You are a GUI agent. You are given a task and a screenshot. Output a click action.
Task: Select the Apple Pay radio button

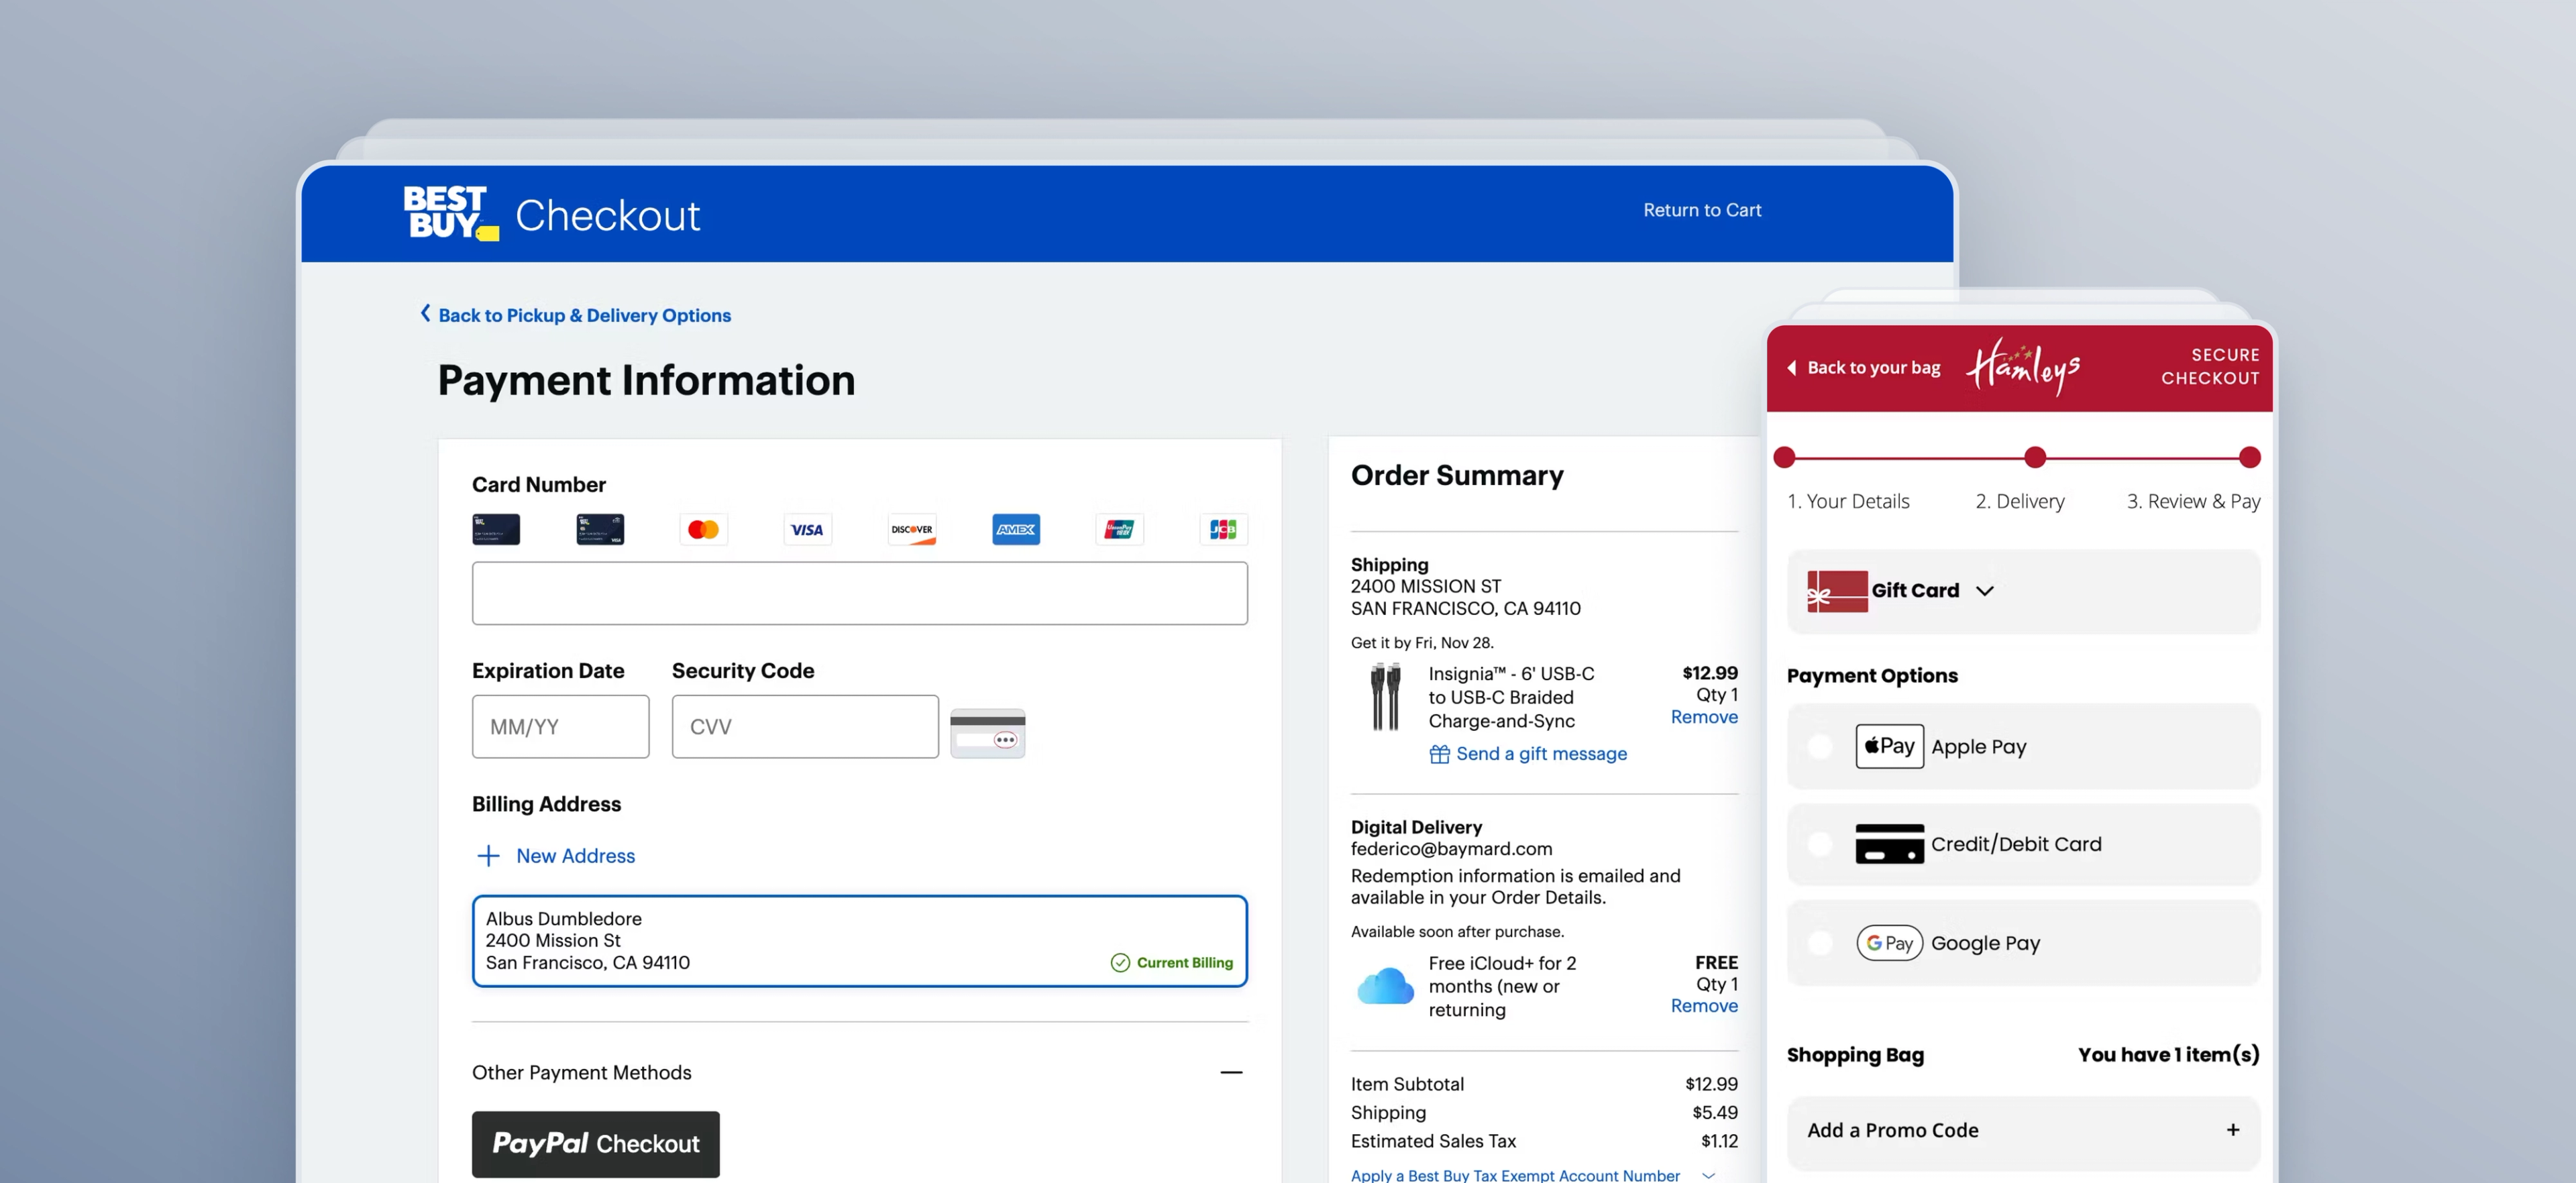point(1820,746)
